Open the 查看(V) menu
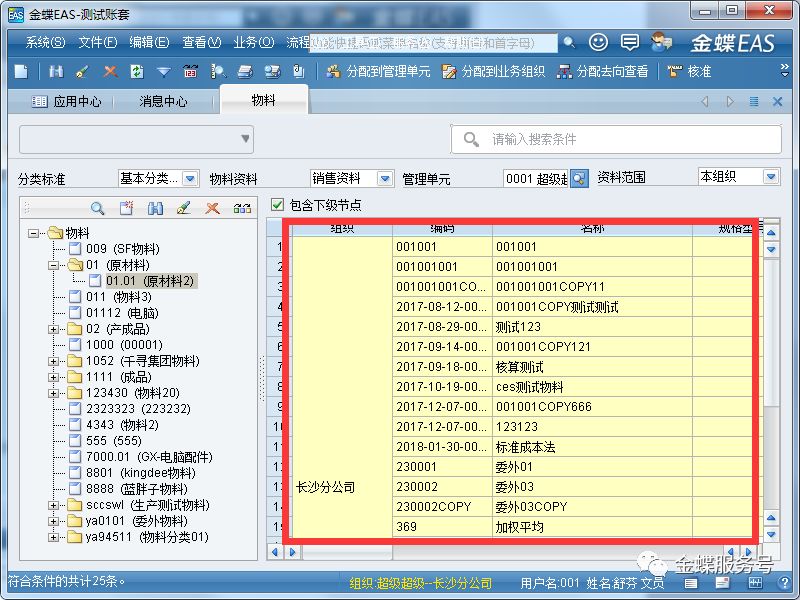Screen dimensions: 800x600 click(202, 42)
